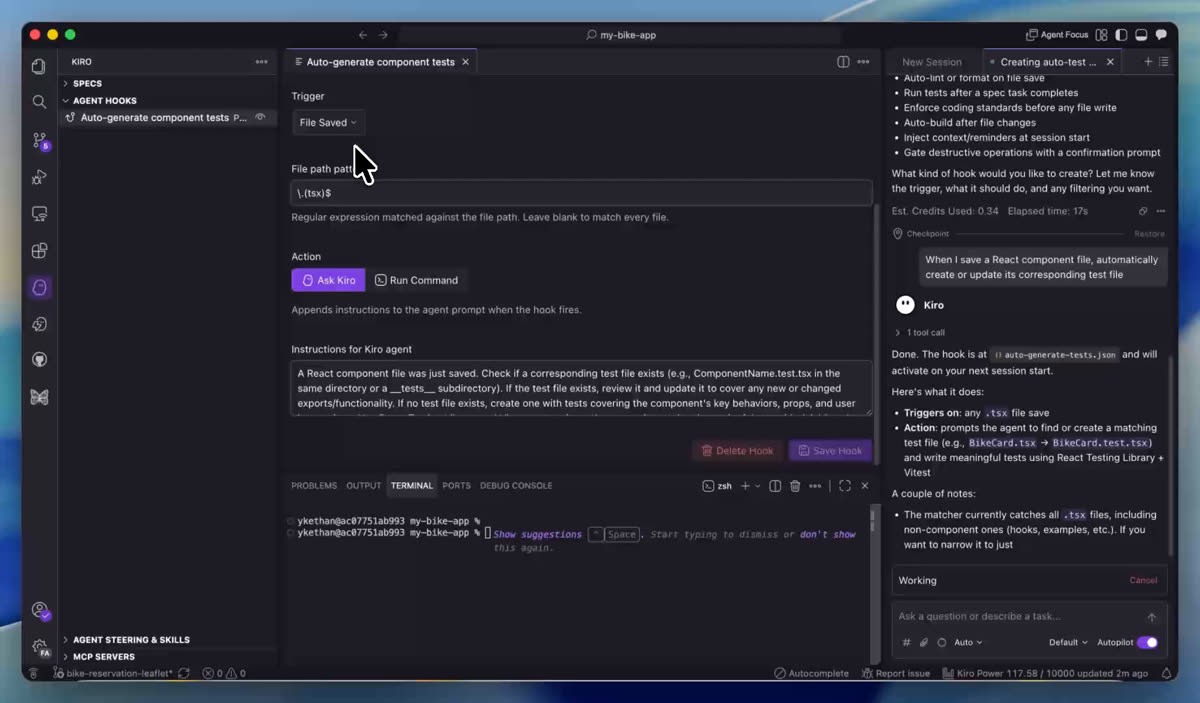This screenshot has height=703, width=1200.
Task: Open KIRO panel more actions menu
Action: pos(262,62)
